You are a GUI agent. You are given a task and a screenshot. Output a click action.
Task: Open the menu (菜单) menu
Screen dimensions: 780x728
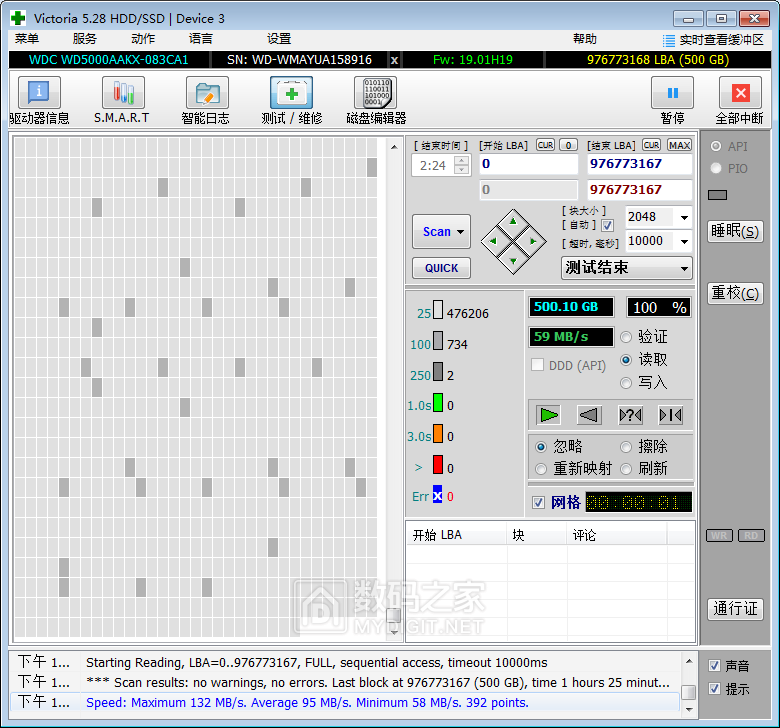(27, 39)
